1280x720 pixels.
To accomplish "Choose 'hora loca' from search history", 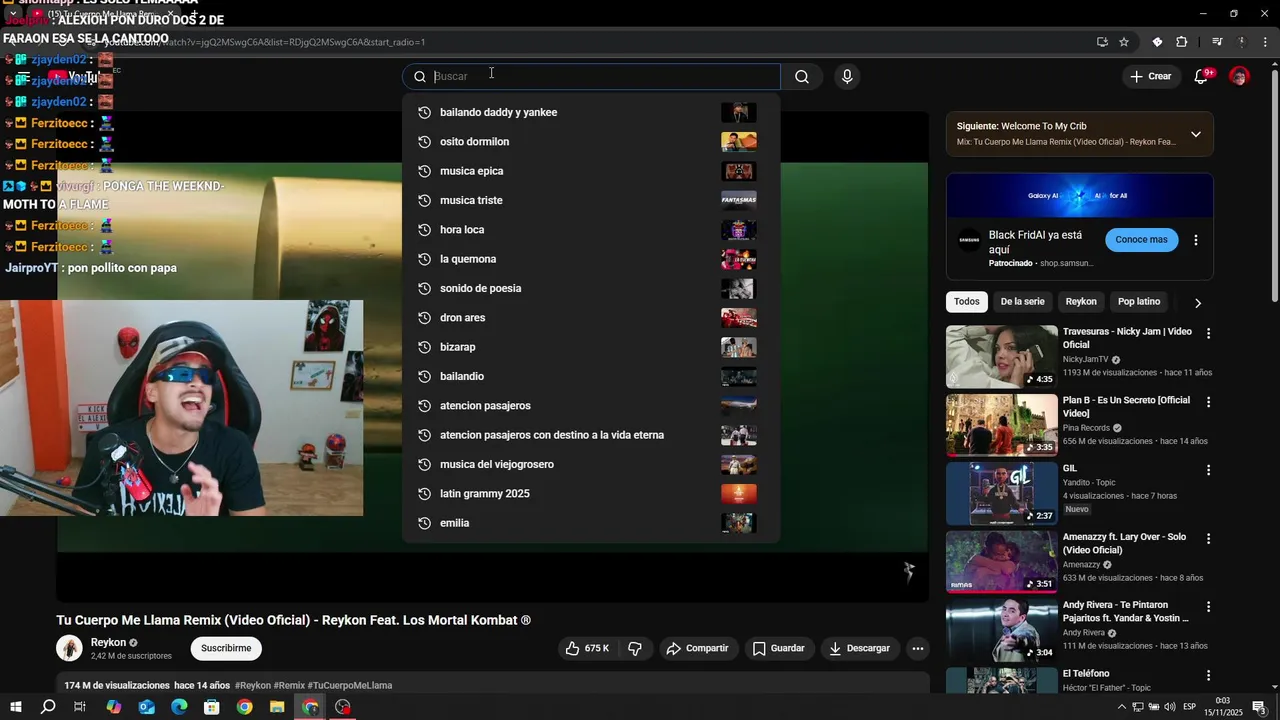I will 591,230.
